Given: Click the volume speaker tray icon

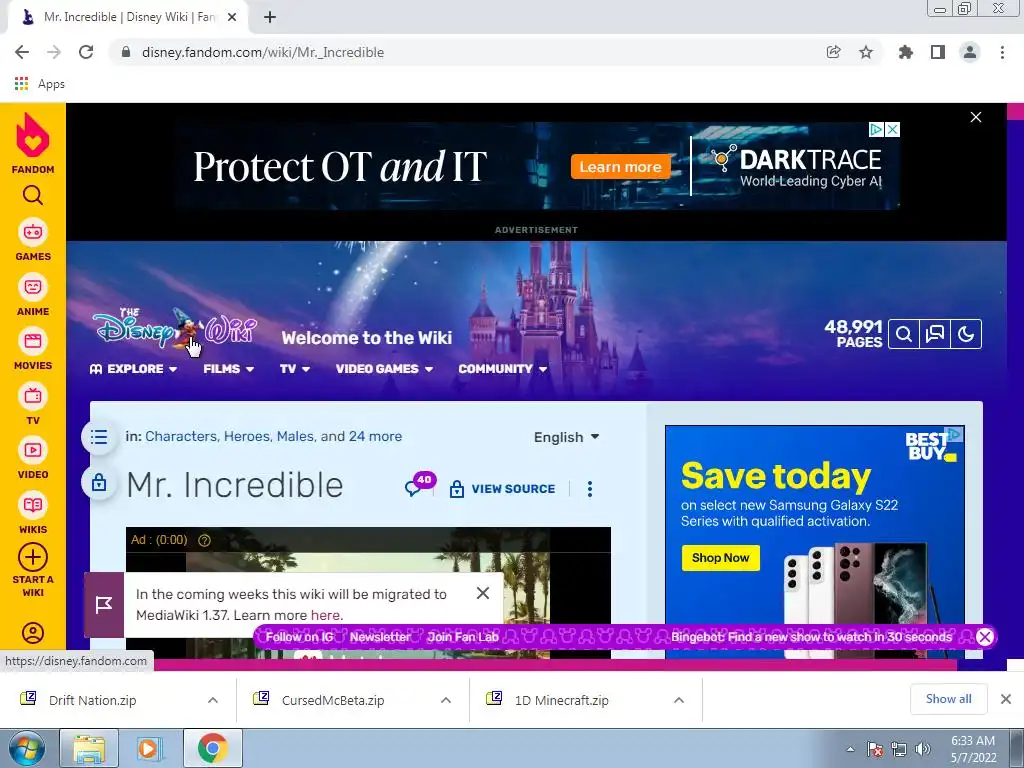Looking at the screenshot, I should (923, 749).
